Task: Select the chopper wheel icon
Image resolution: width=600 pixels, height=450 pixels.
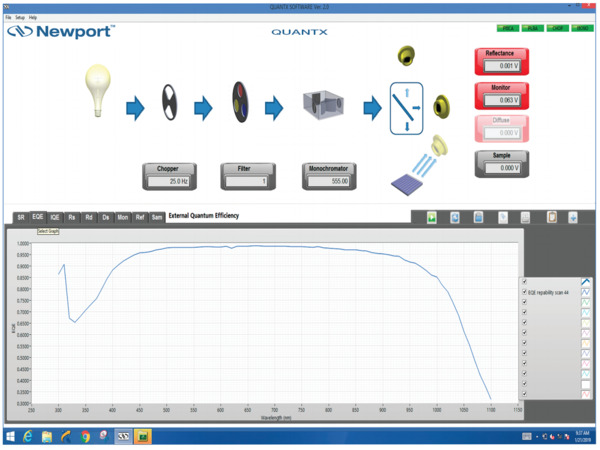Action: coord(169,104)
